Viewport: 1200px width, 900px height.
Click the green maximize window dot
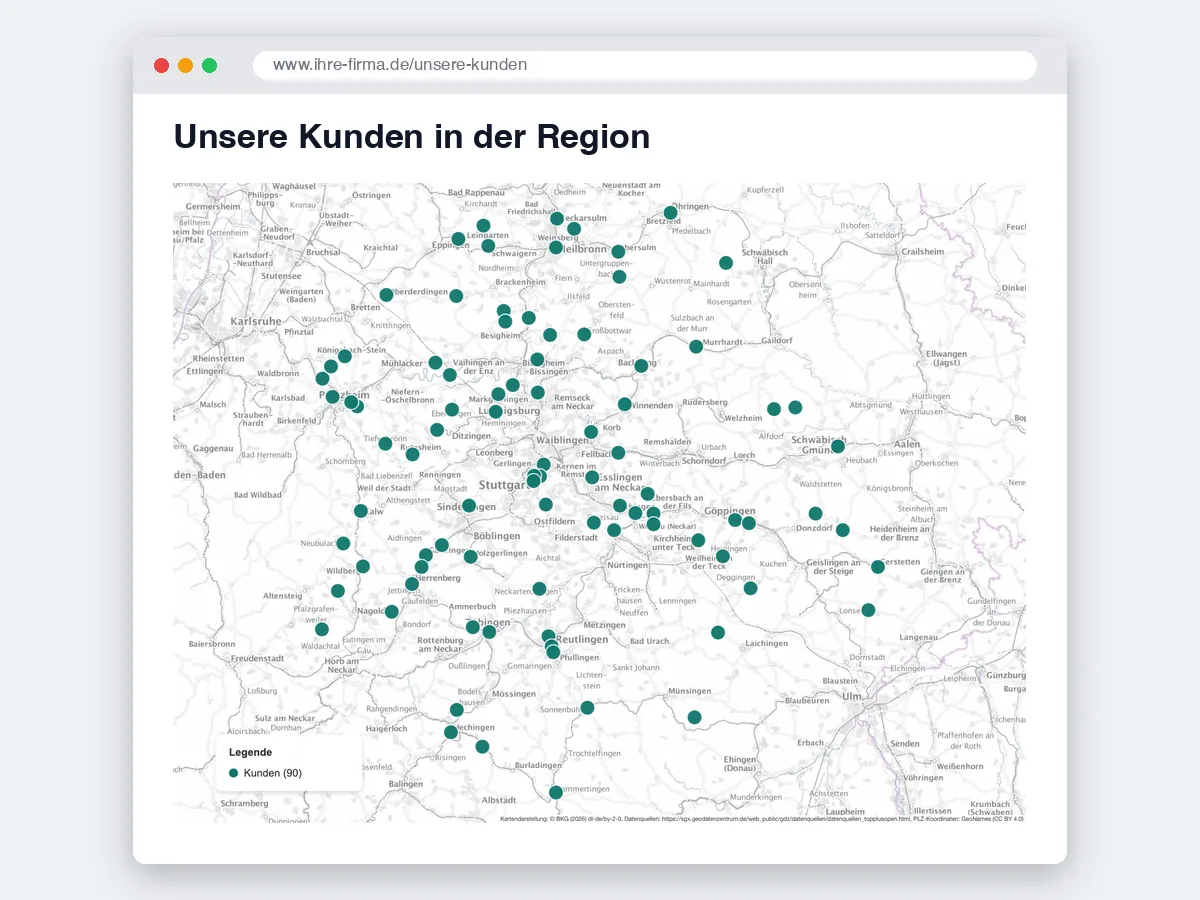pyautogui.click(x=209, y=65)
